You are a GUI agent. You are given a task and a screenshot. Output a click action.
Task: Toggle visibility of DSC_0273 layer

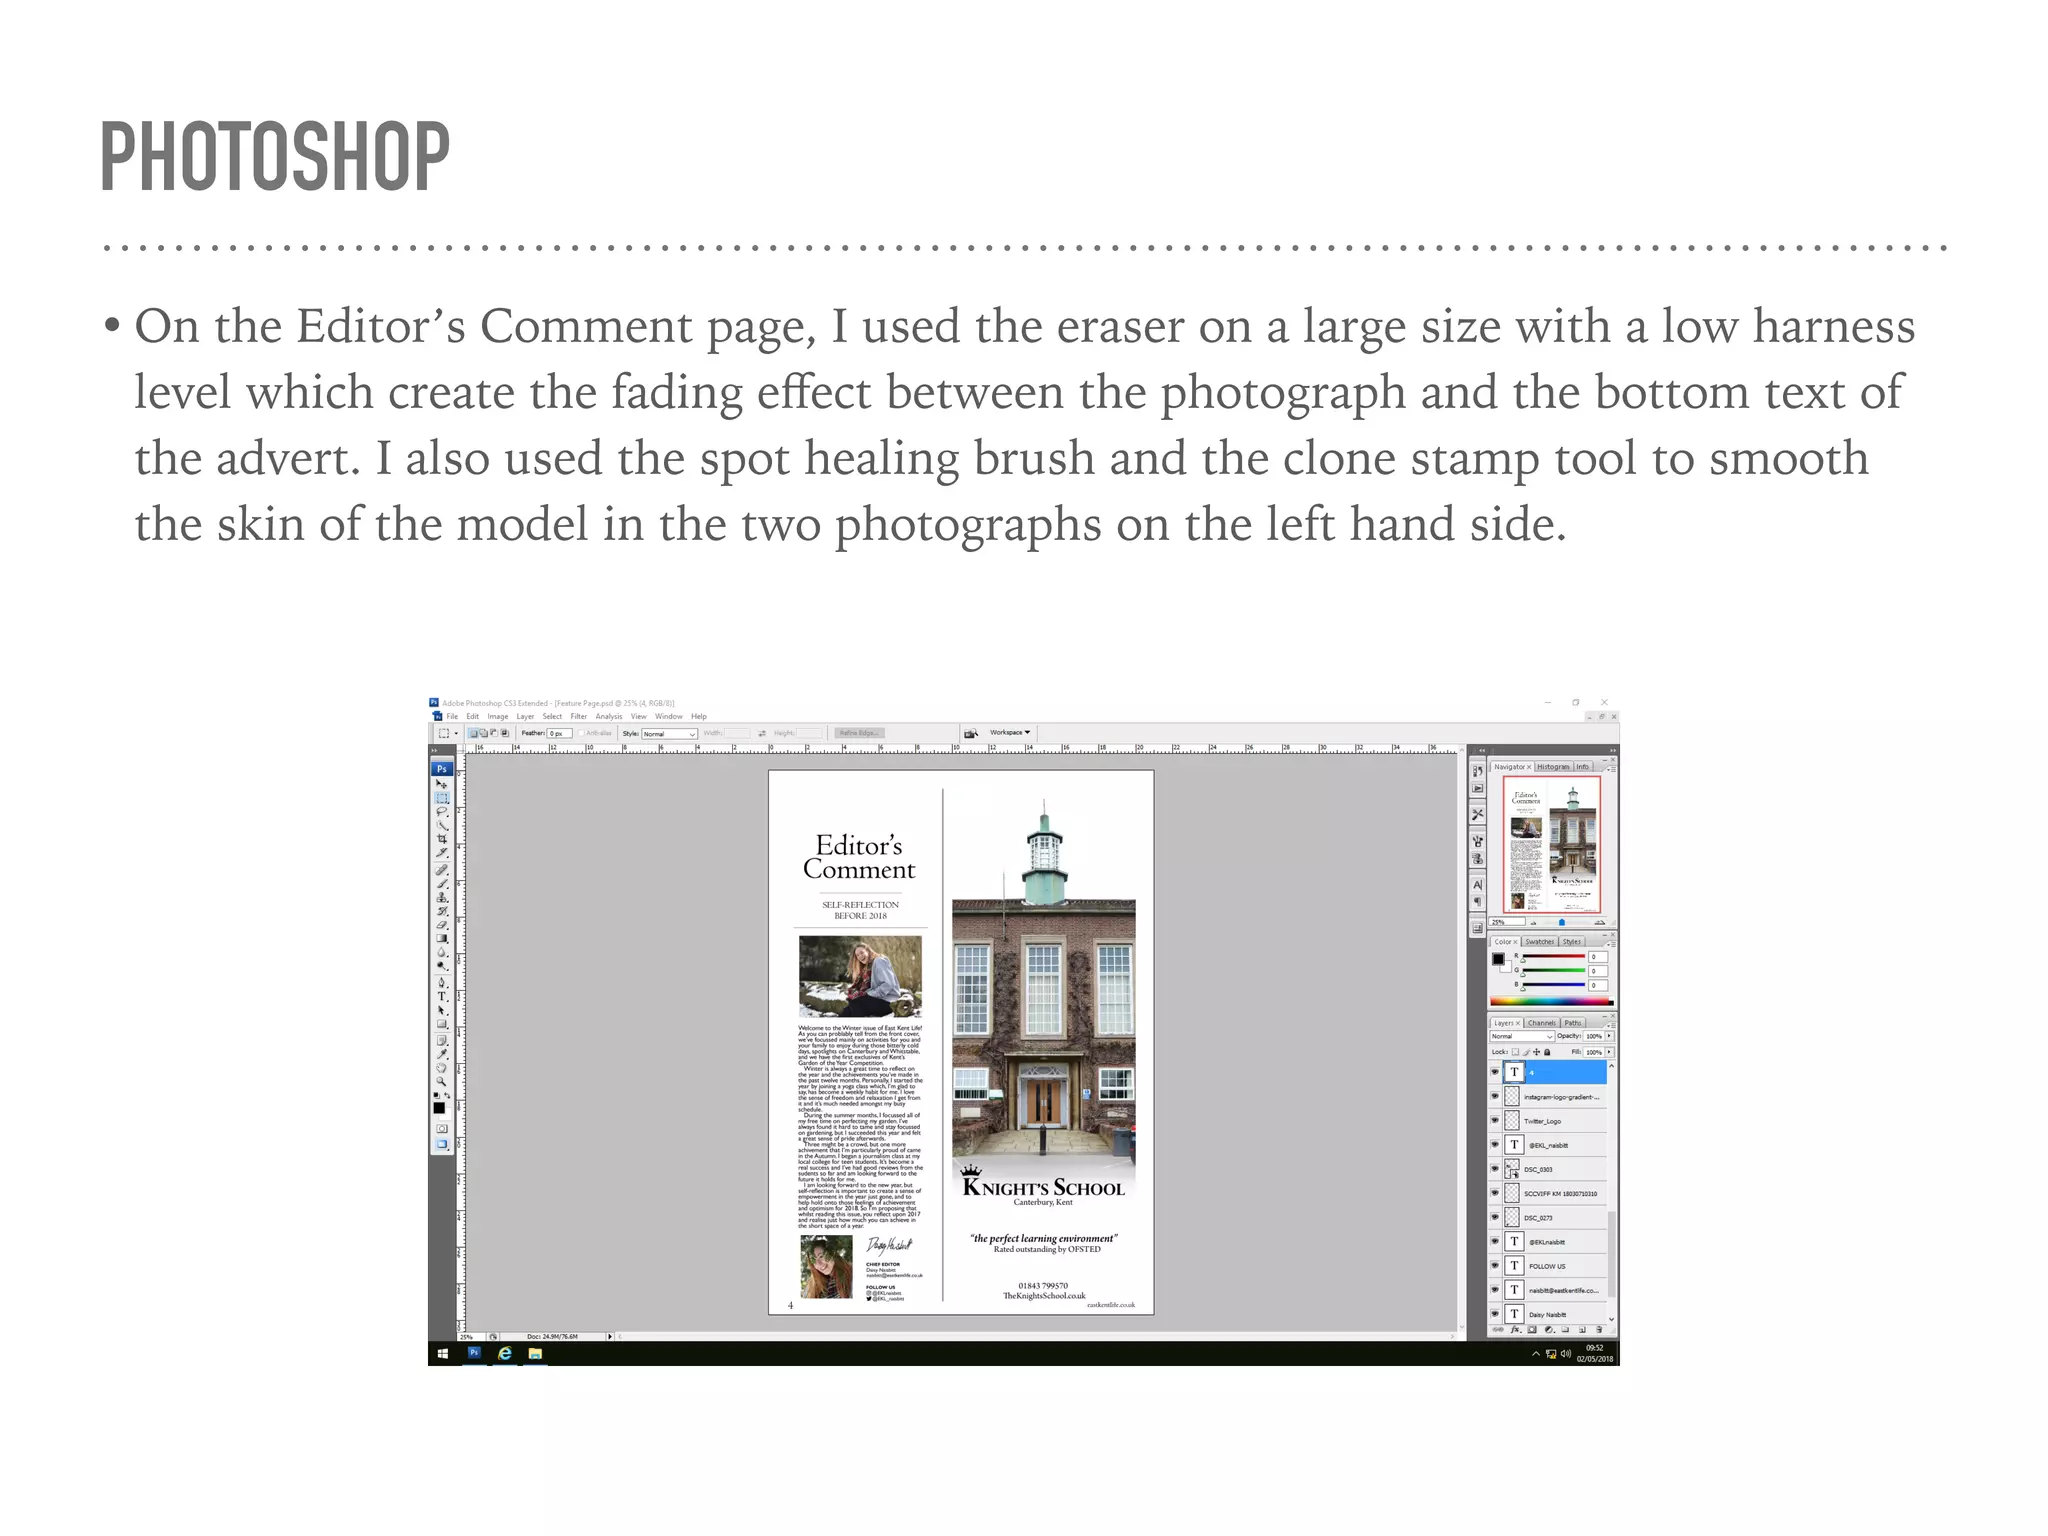(x=1495, y=1217)
